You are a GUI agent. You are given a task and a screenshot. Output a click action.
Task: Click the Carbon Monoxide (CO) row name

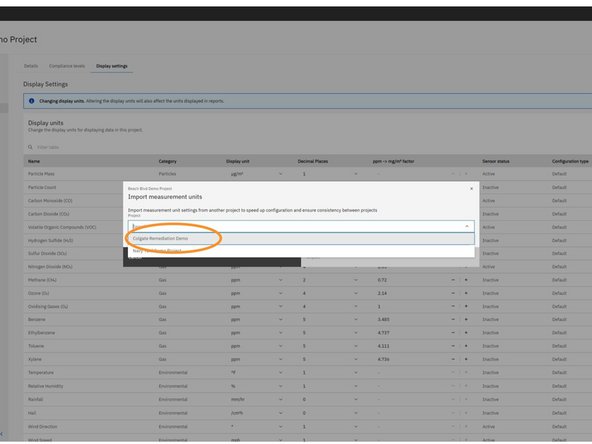pos(50,201)
